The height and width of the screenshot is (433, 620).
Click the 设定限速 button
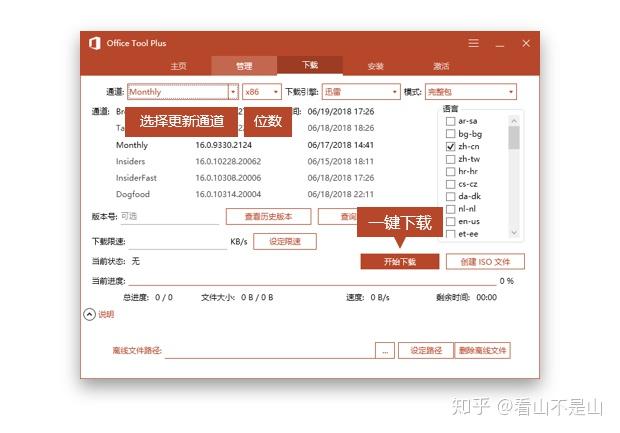(x=285, y=241)
